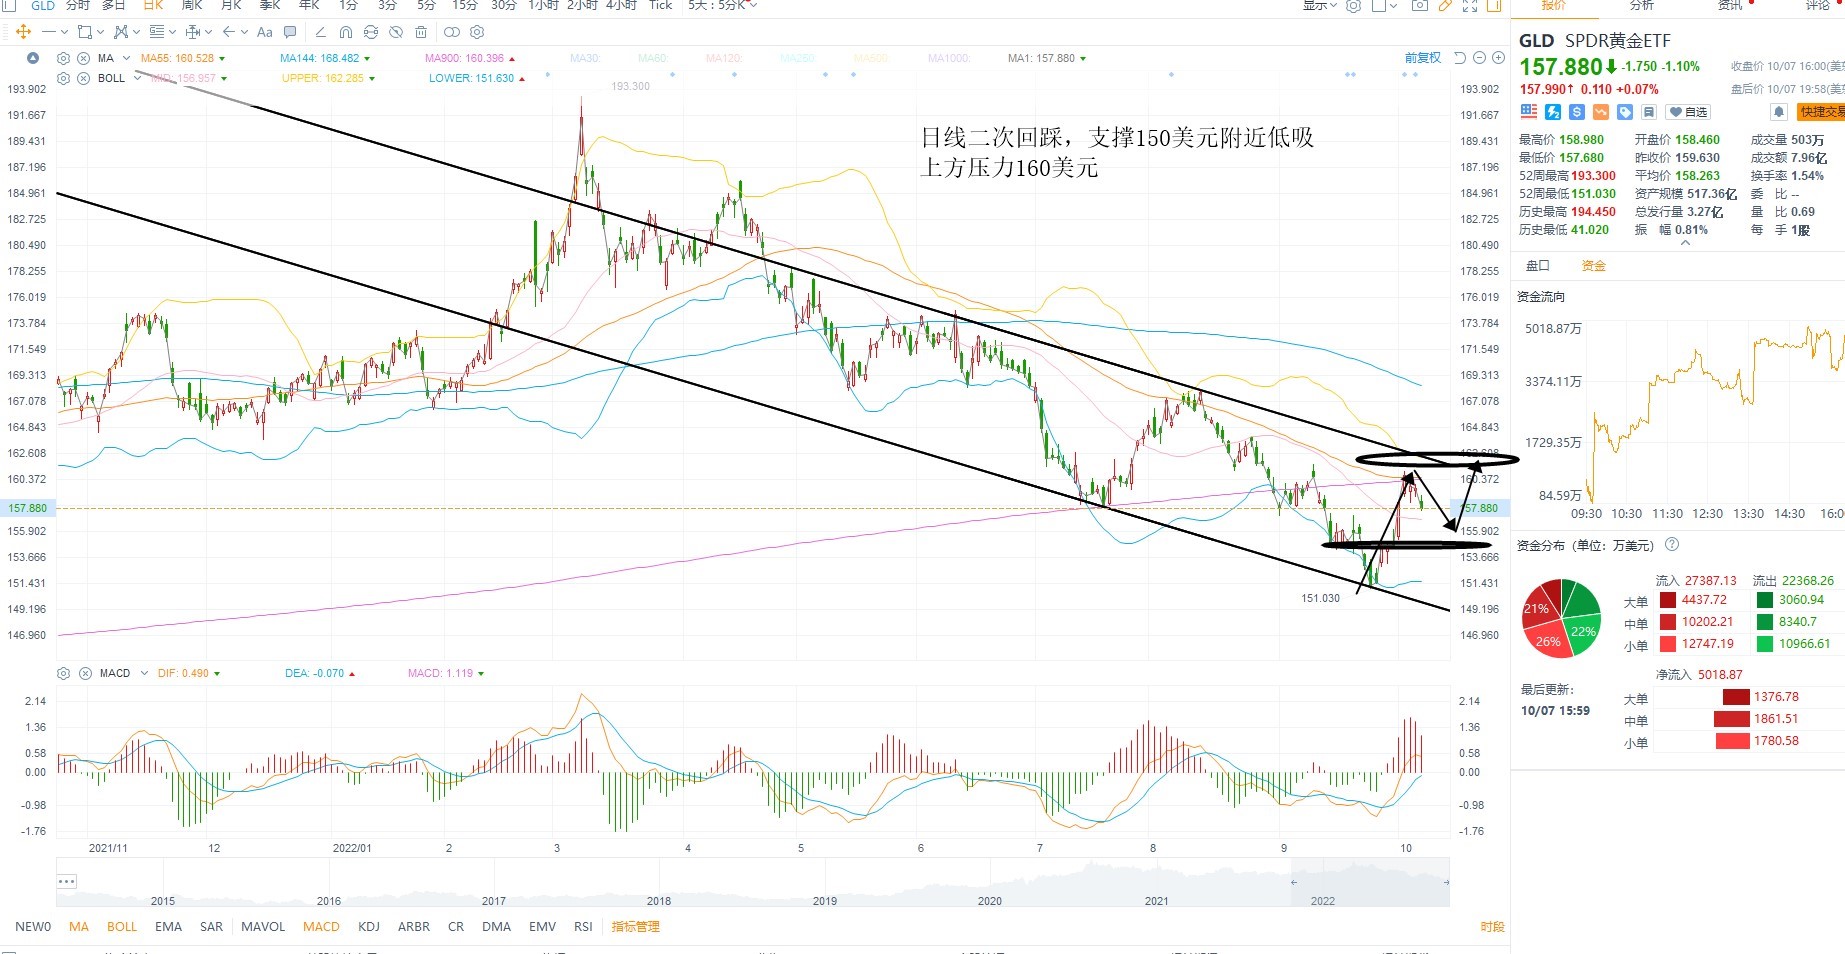Open the MACD indicator name dropdown
This screenshot has width=1845, height=954.
click(144, 673)
